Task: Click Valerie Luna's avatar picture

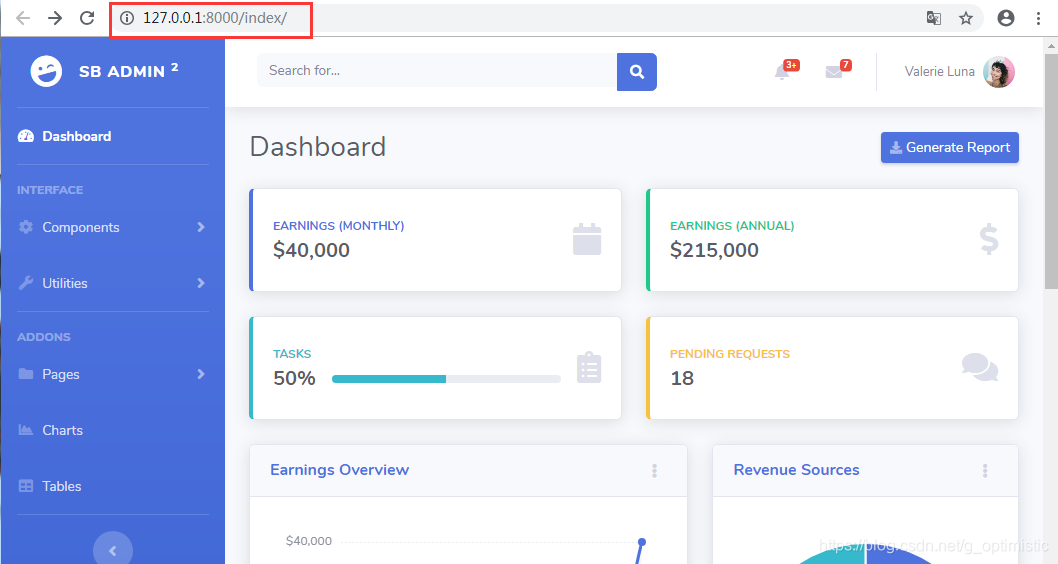Action: pyautogui.click(x=999, y=72)
